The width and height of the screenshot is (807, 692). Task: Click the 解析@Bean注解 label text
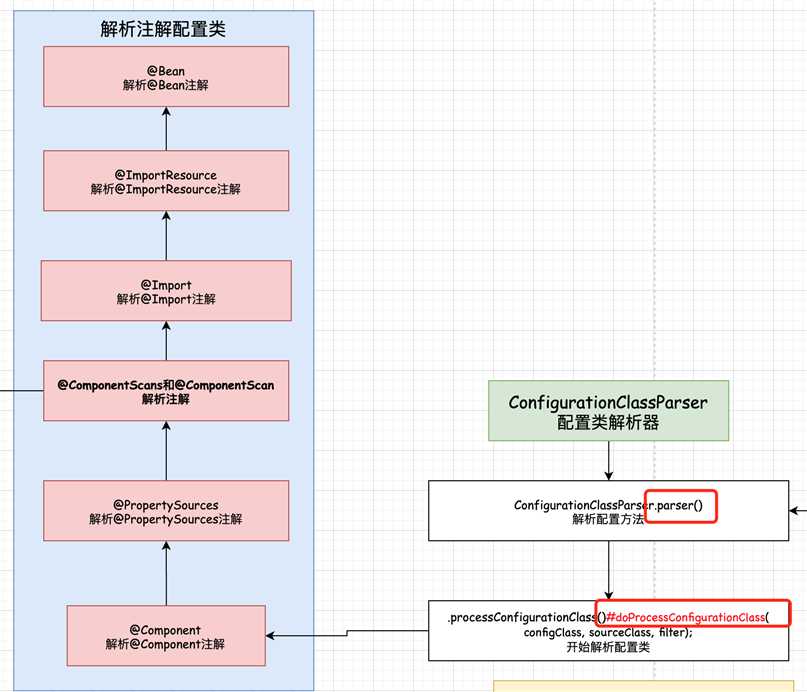pos(166,85)
